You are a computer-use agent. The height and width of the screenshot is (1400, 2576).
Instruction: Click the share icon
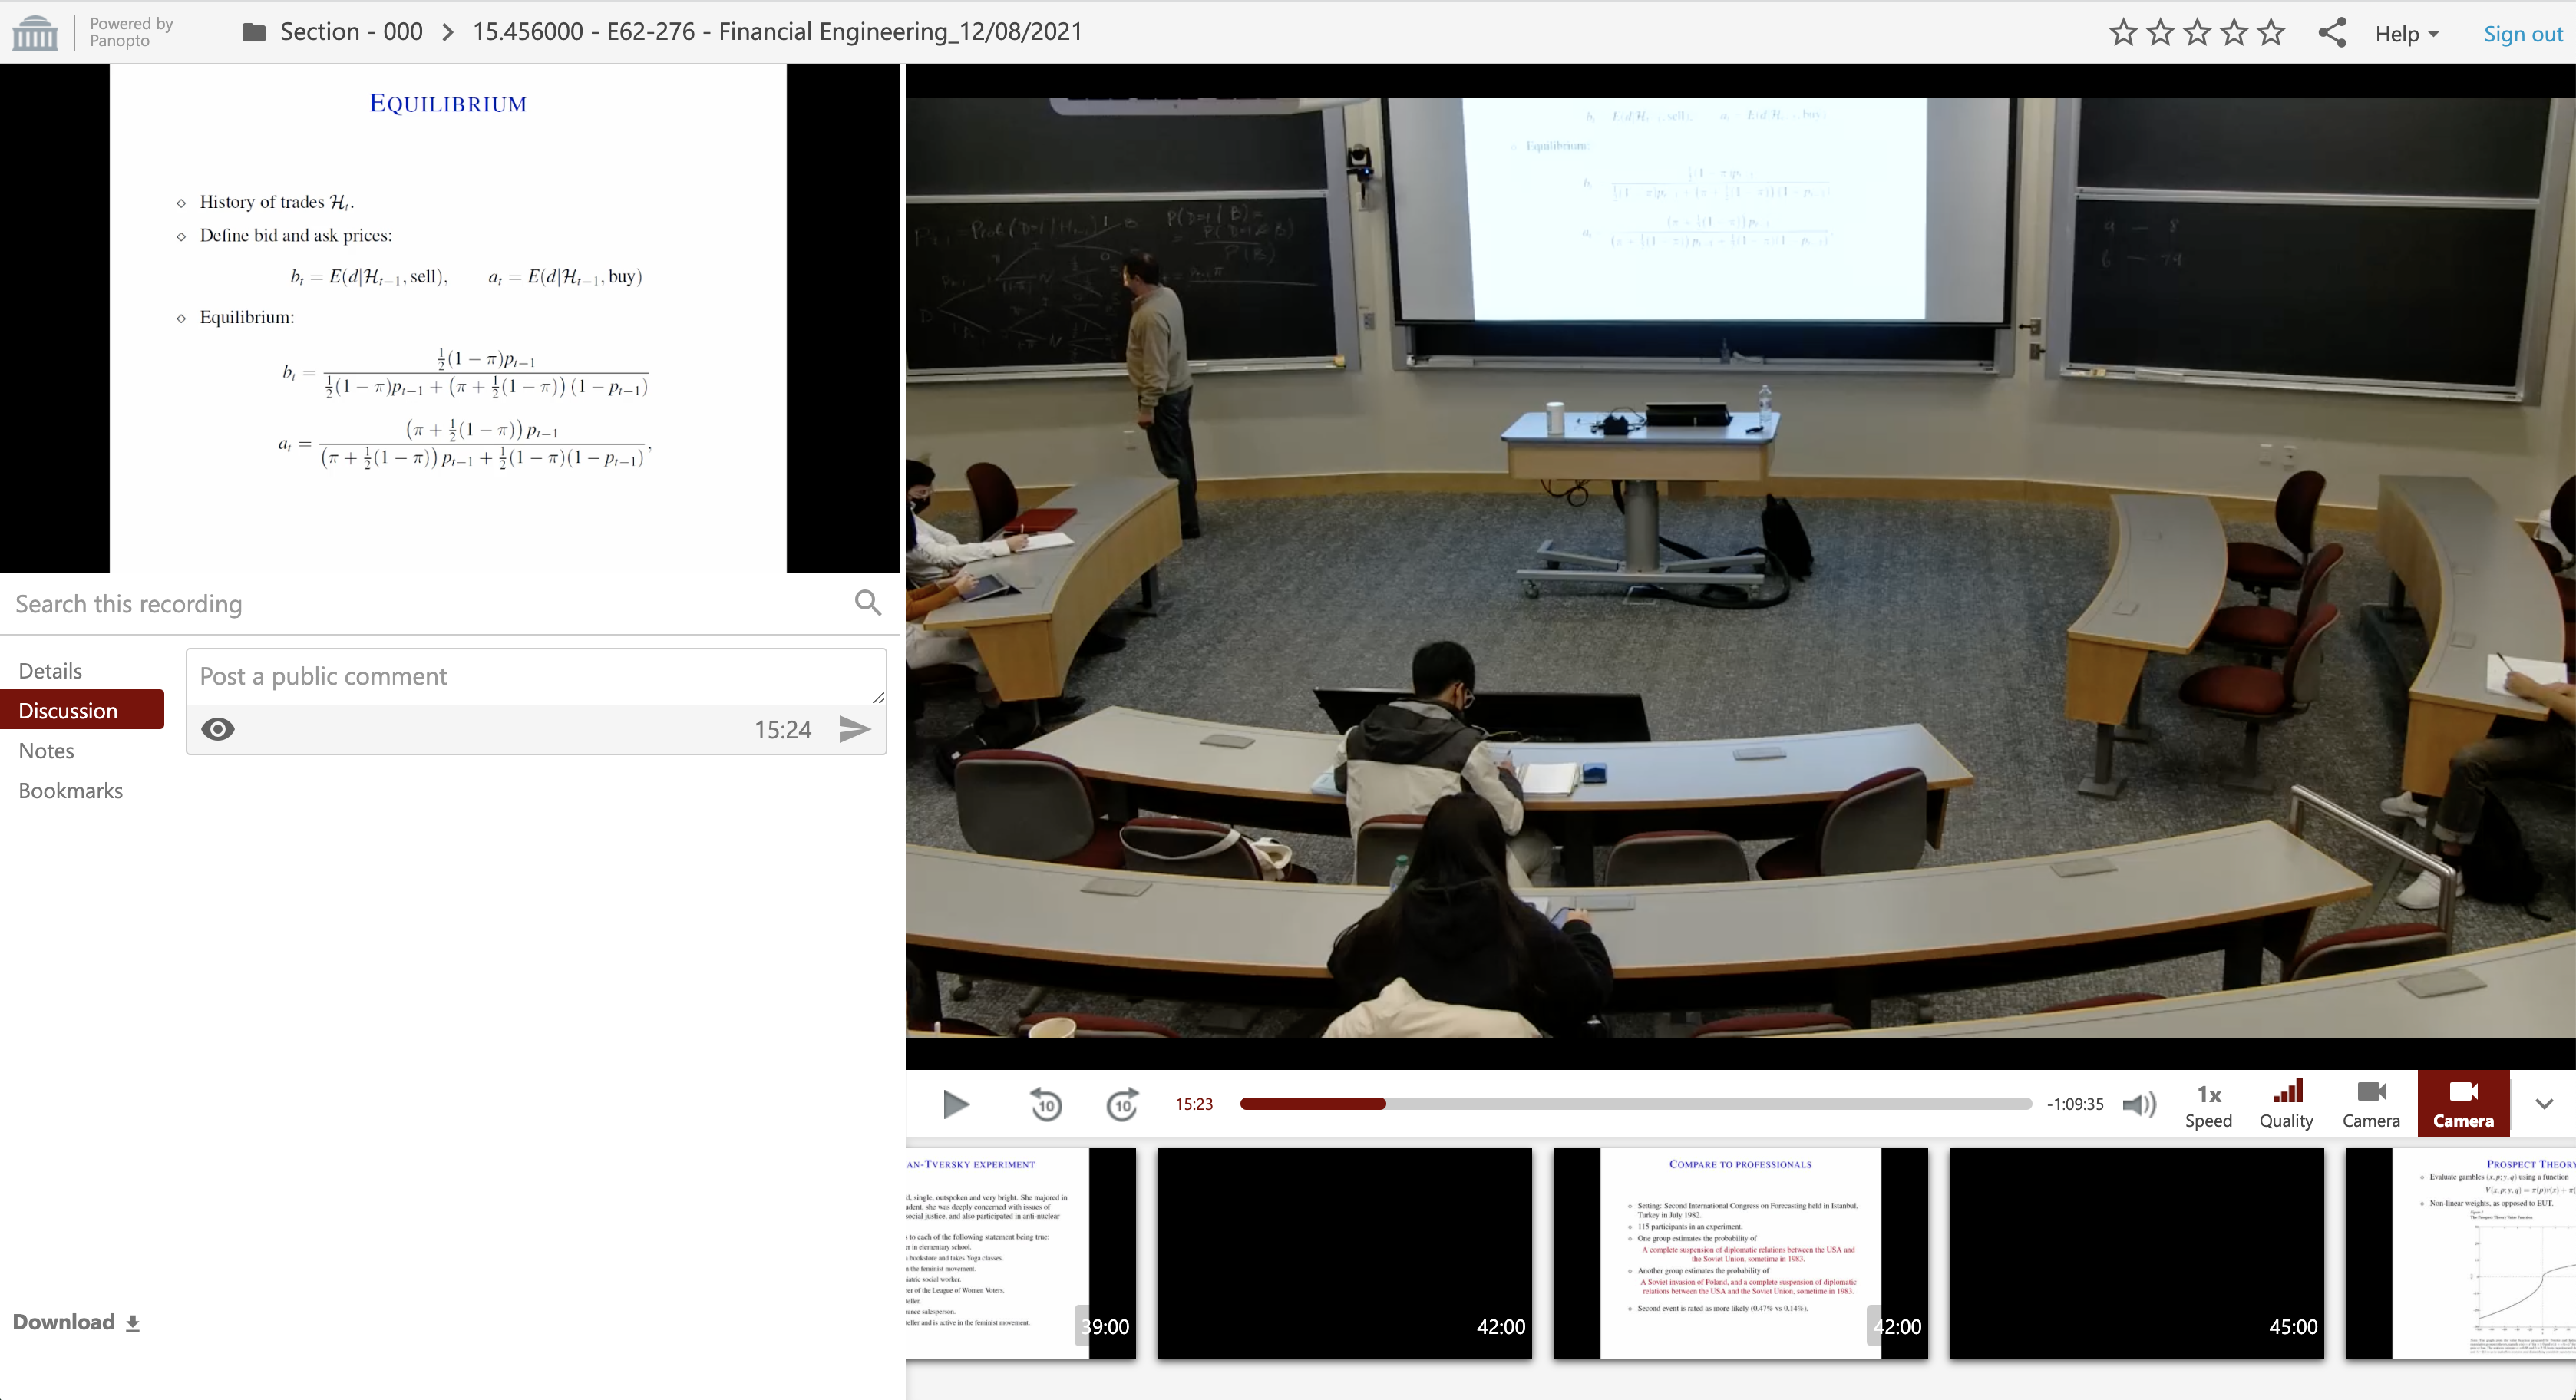click(2332, 32)
